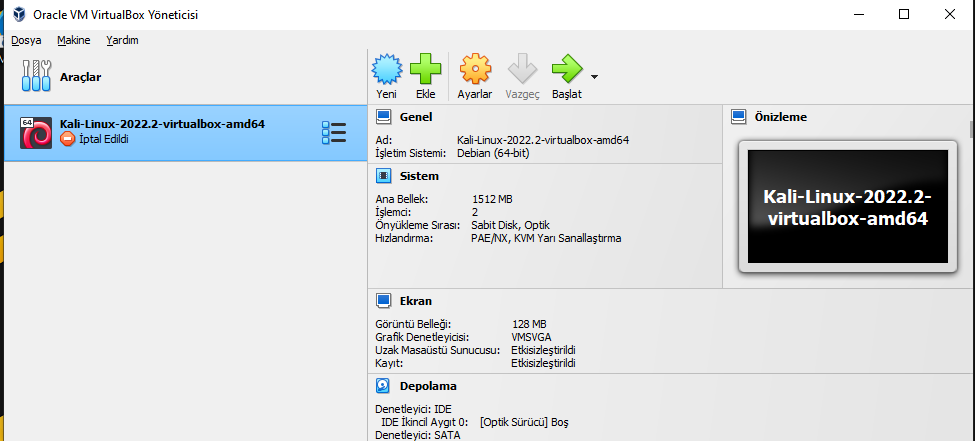Click the 'Debian (64-bit)' OS value
This screenshot has width=975, height=441.
pyautogui.click(x=493, y=153)
